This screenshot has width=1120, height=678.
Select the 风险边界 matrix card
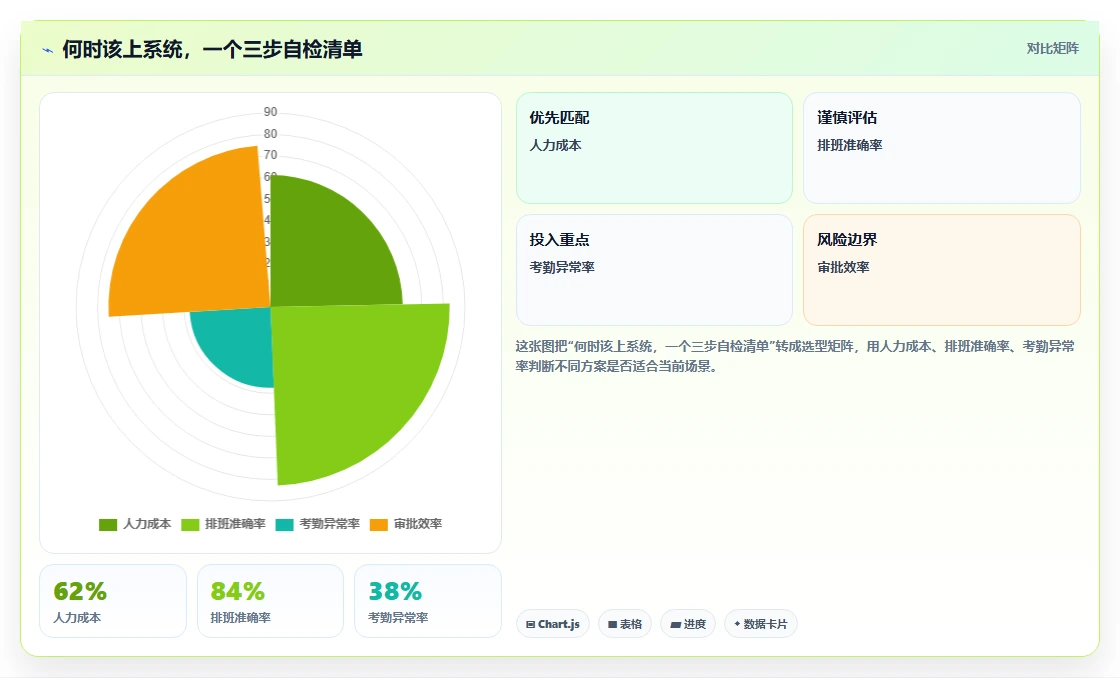point(941,270)
